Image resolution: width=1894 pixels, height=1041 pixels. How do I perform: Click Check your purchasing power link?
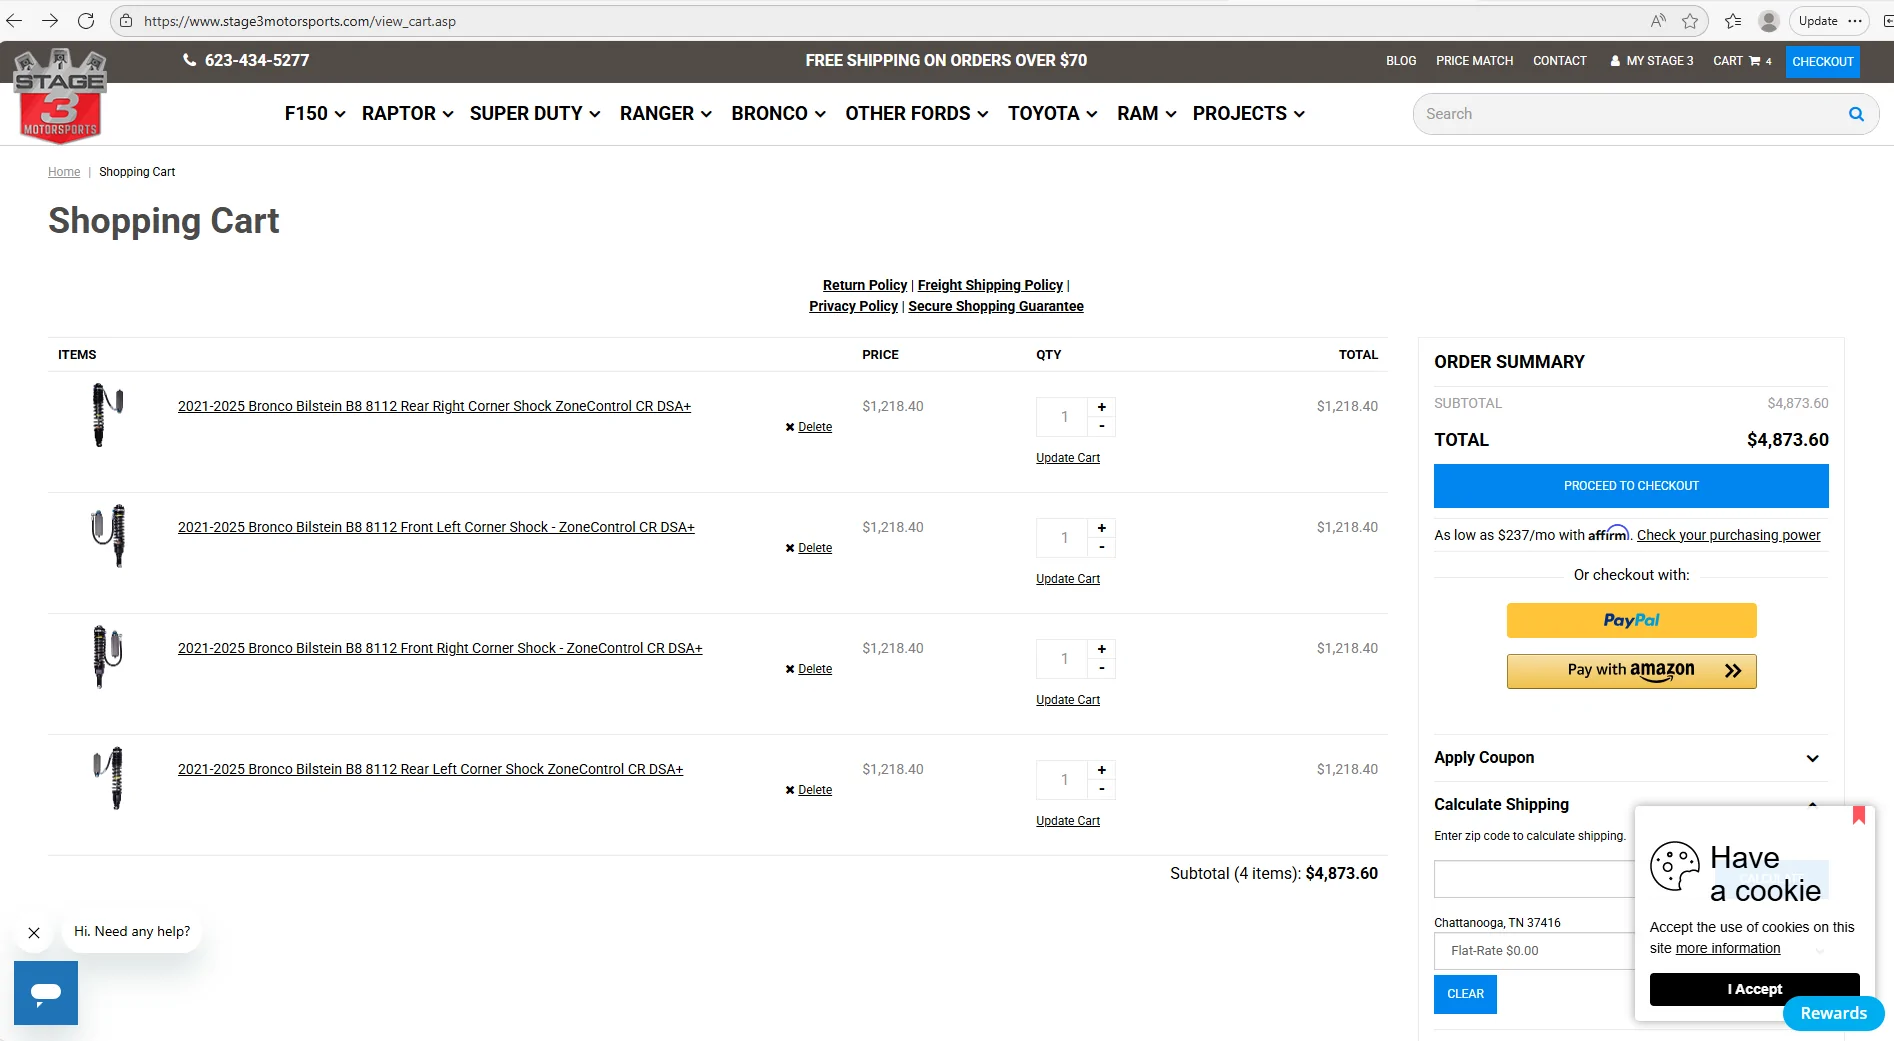pyautogui.click(x=1728, y=535)
